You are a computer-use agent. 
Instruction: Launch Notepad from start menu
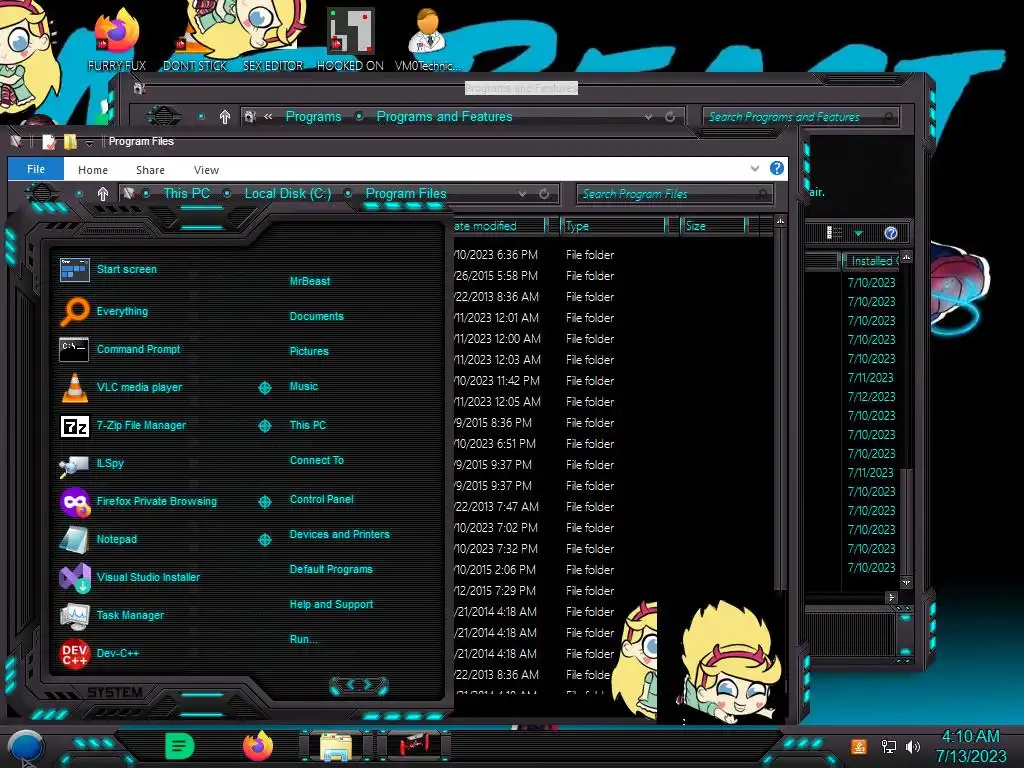pyautogui.click(x=98, y=539)
